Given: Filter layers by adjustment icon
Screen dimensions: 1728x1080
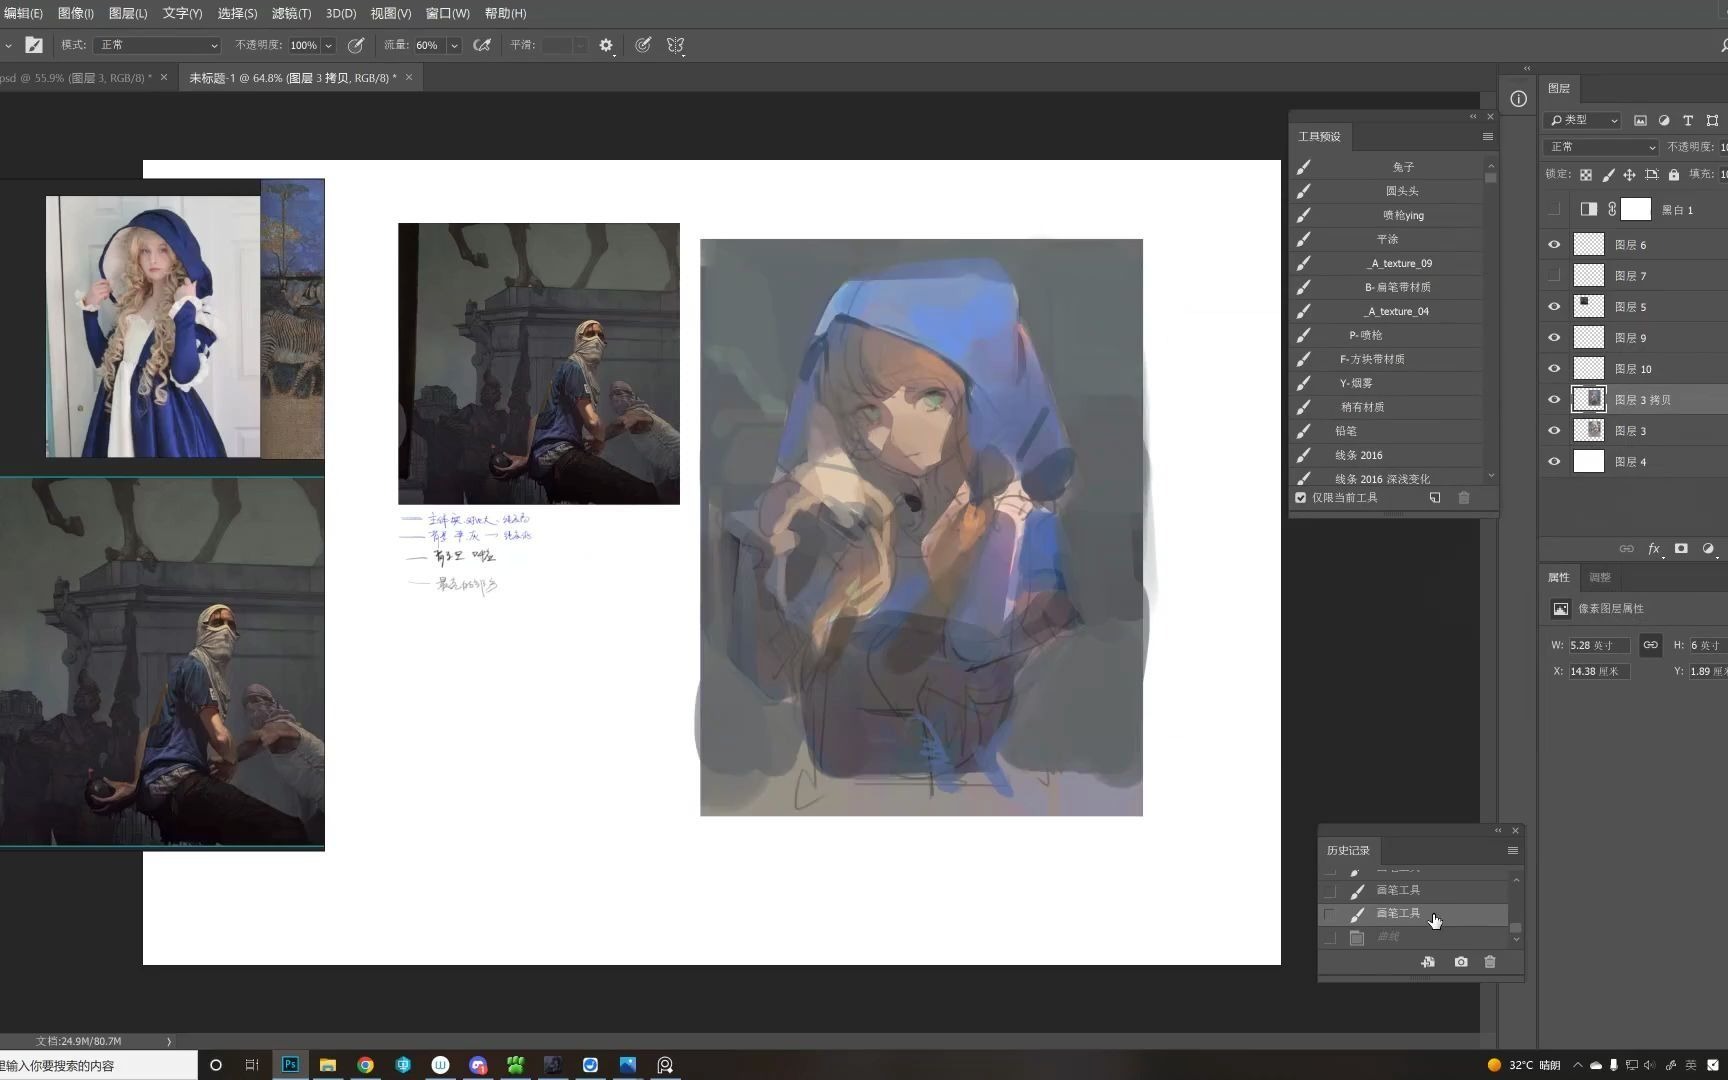Looking at the screenshot, I should pyautogui.click(x=1664, y=120).
